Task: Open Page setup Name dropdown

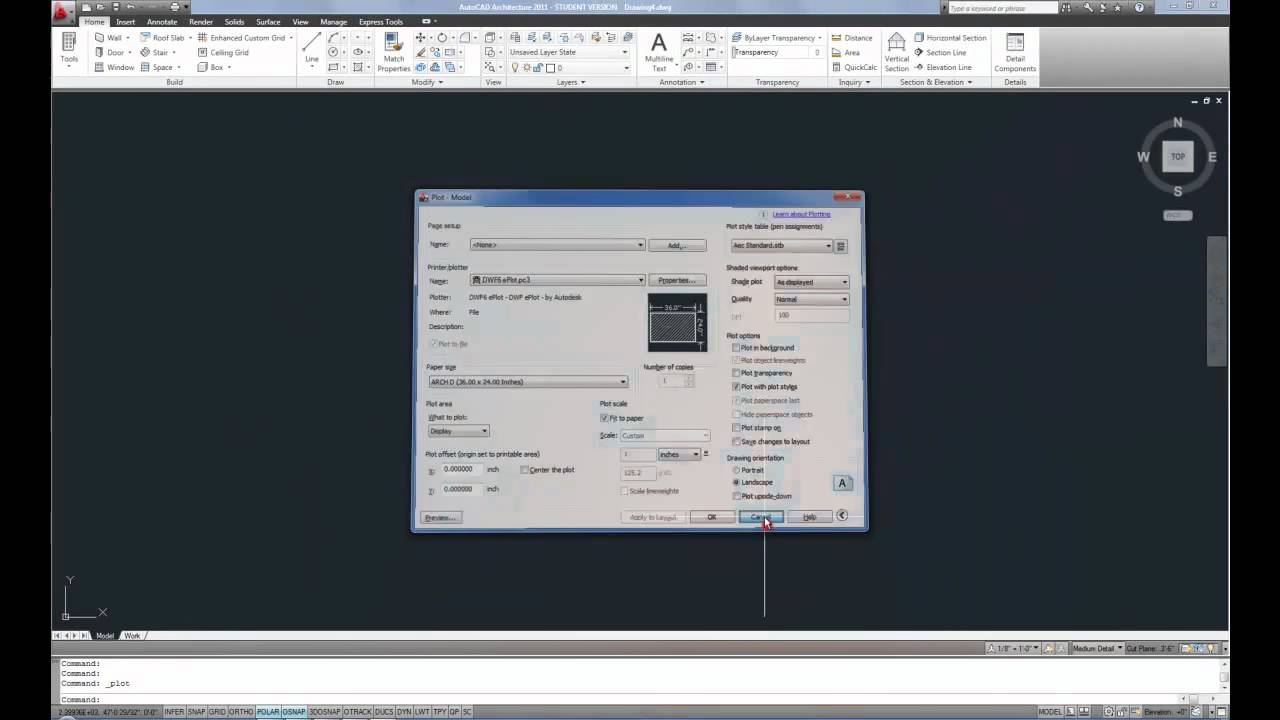Action: [x=558, y=245]
